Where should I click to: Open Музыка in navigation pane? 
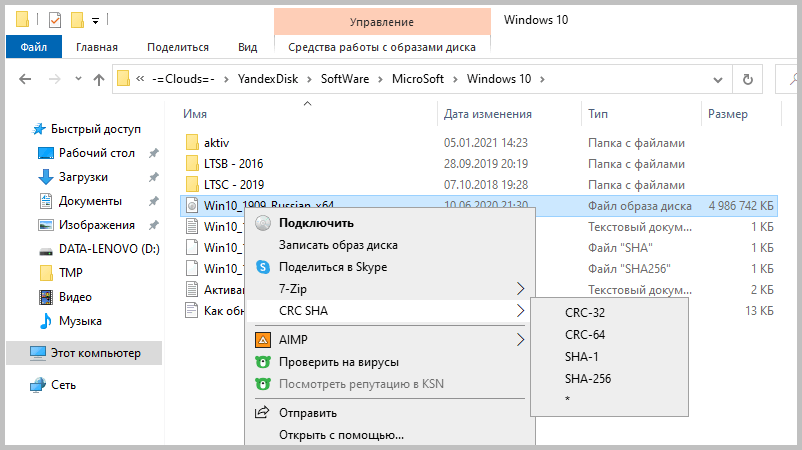tap(80, 321)
